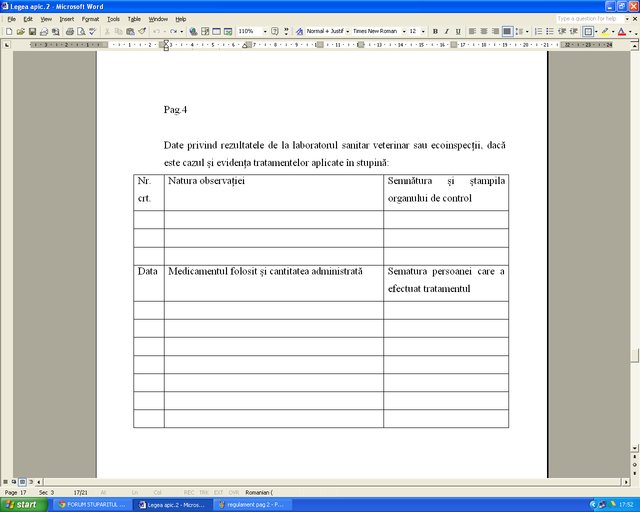The width and height of the screenshot is (640, 512).
Task: Click the Save floppy disk icon
Action: [x=32, y=31]
